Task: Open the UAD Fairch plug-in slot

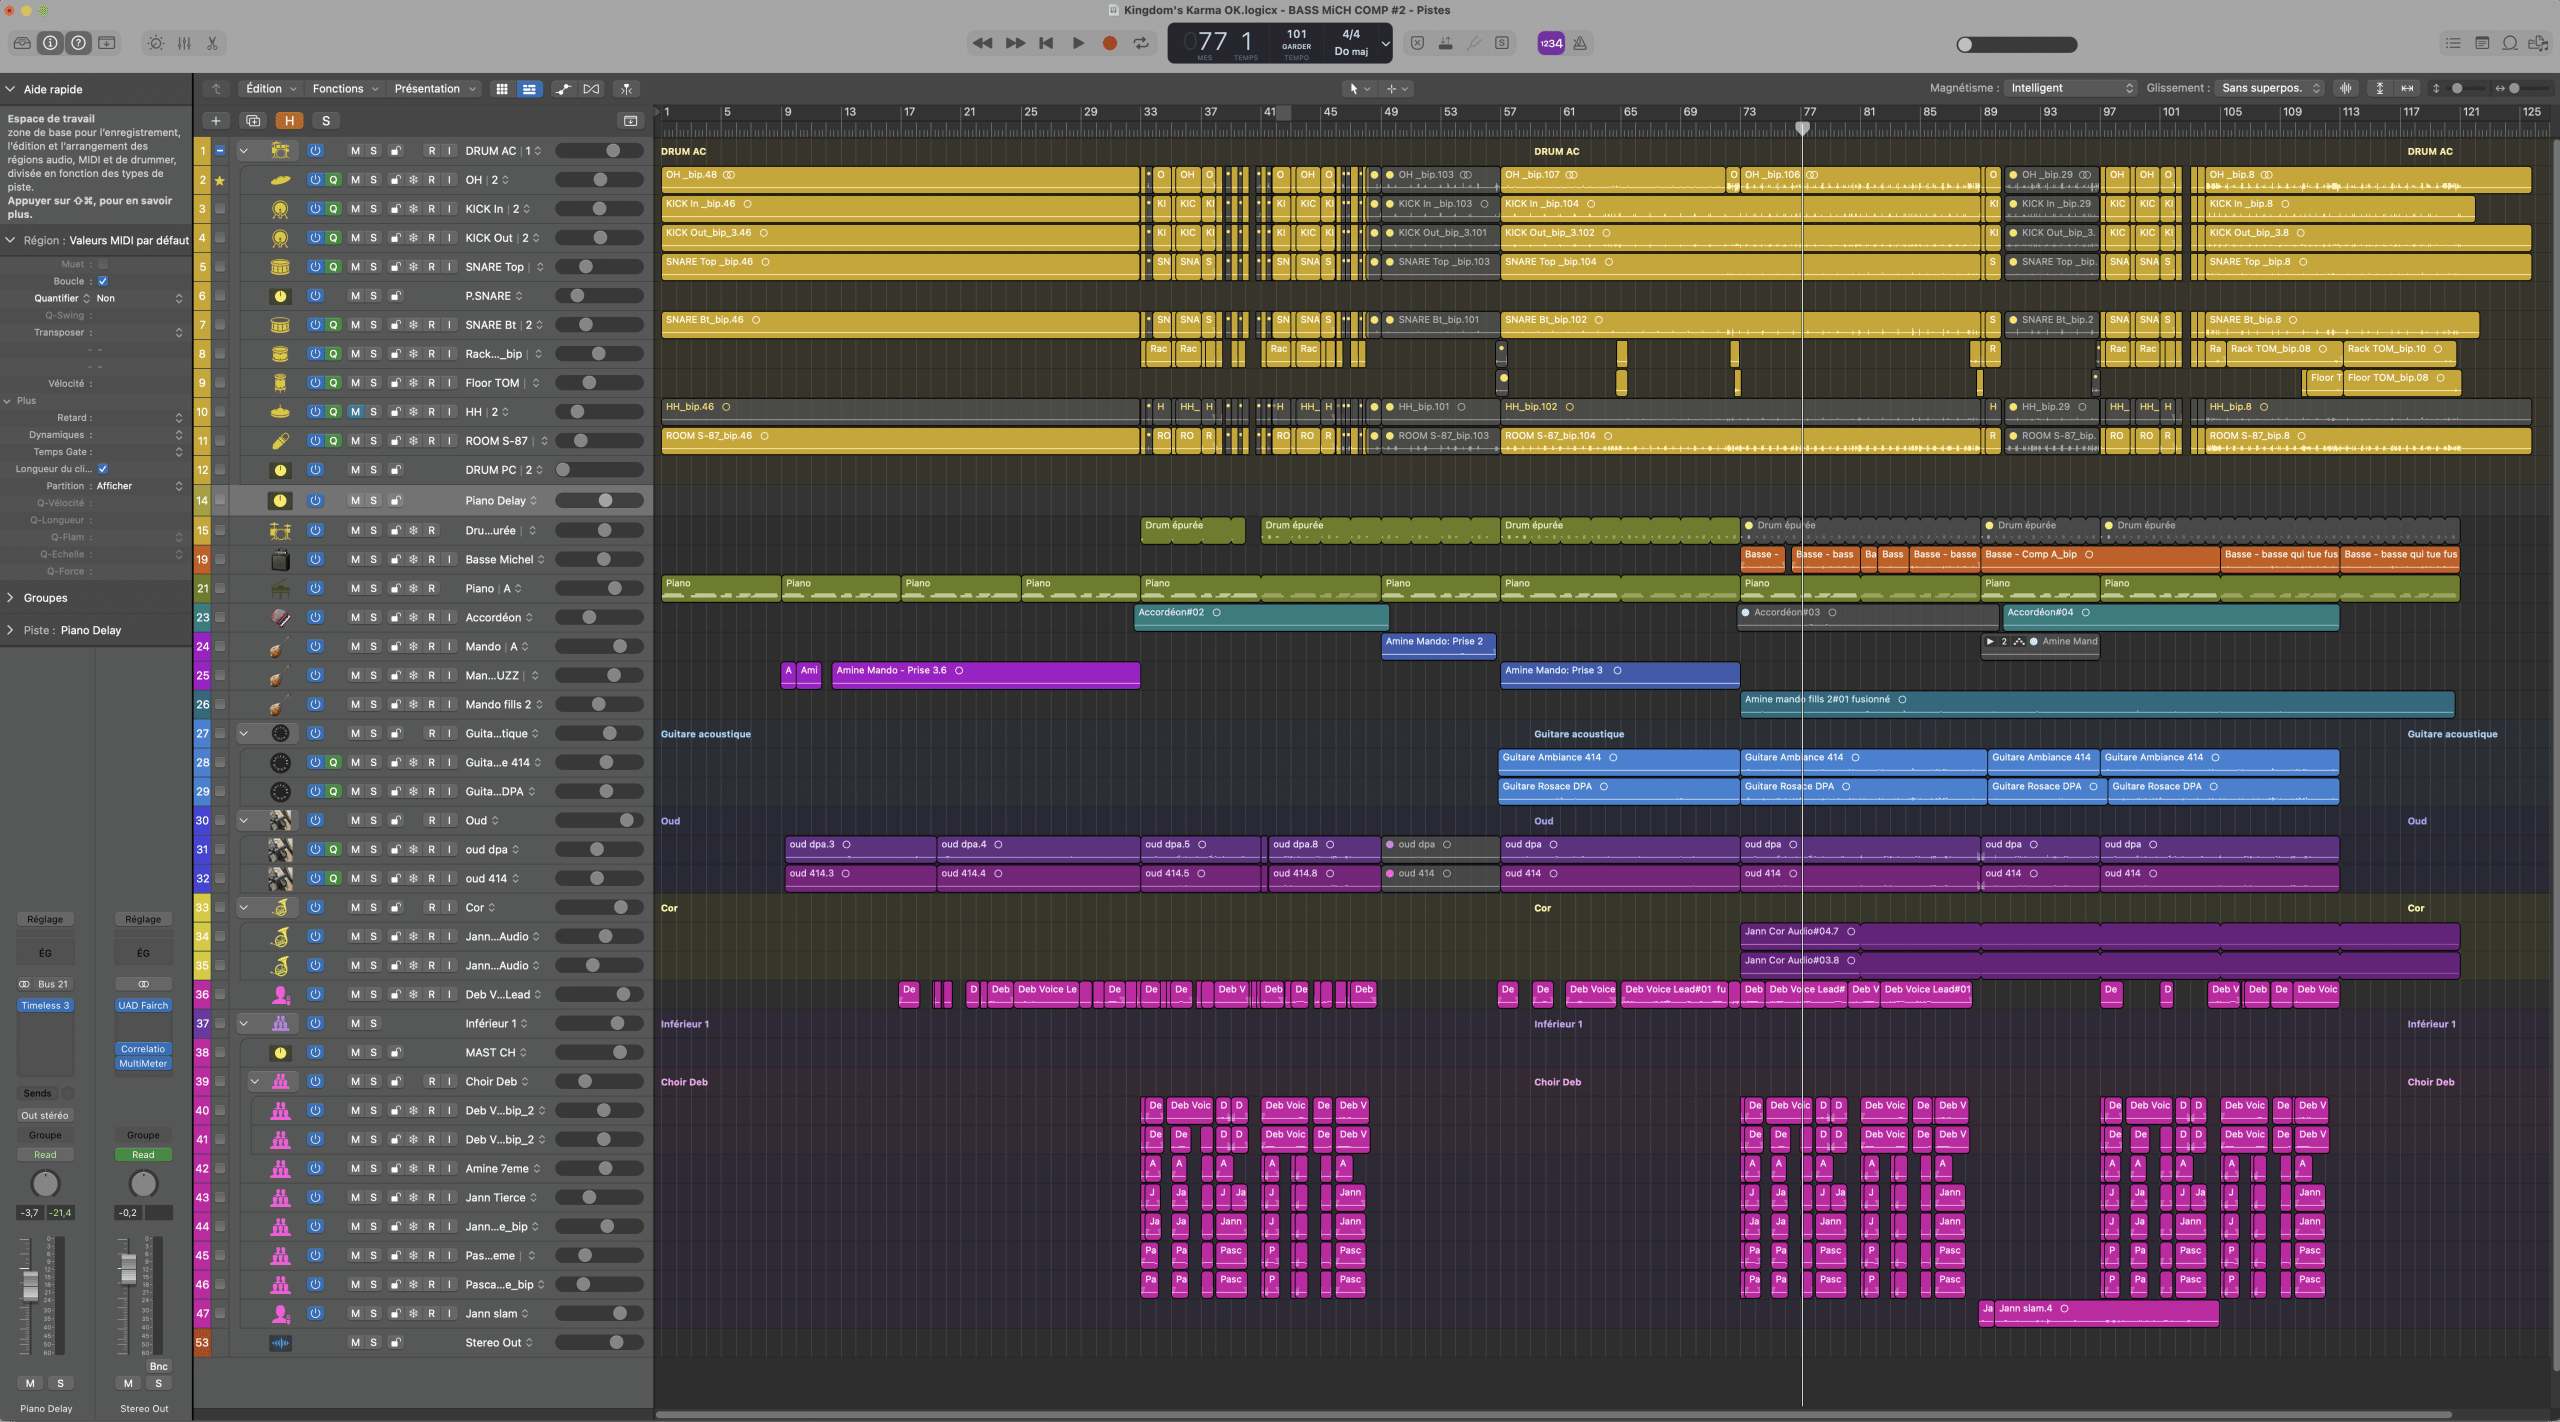Action: tap(143, 1006)
